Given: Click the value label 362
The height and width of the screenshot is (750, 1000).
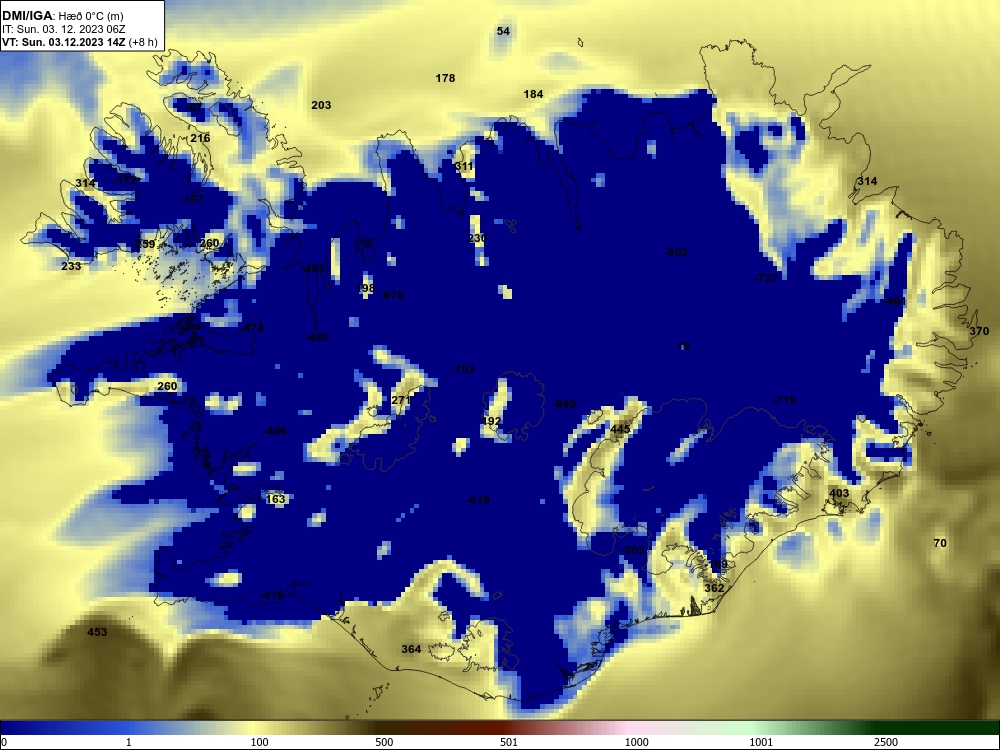Looking at the screenshot, I should pos(714,588).
